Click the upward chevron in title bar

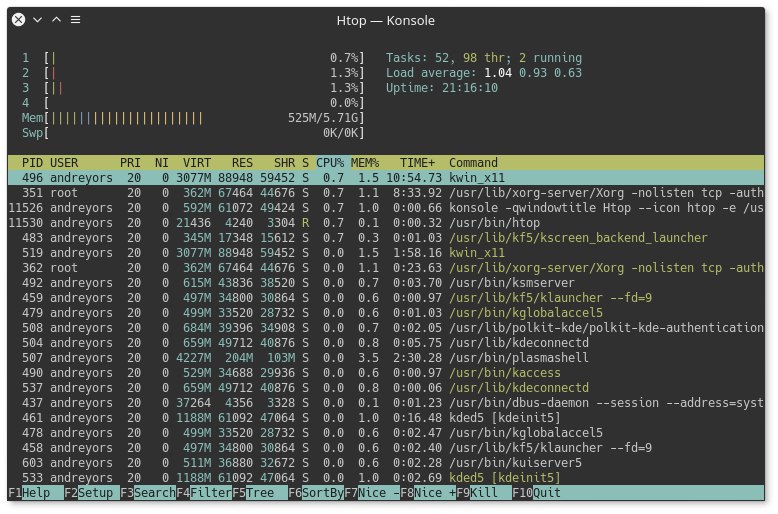(57, 20)
